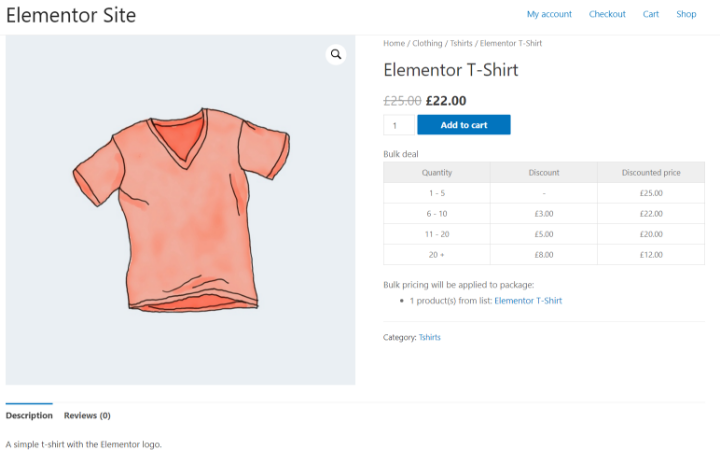This screenshot has width=720, height=462.
Task: Open the My account menu link
Action: point(549,14)
